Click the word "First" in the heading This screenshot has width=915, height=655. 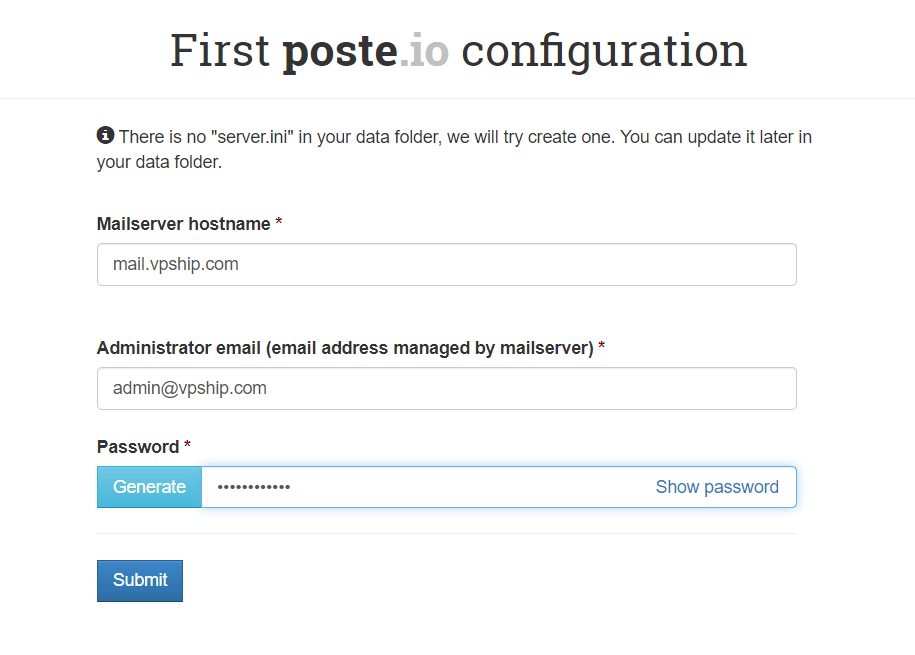point(219,51)
